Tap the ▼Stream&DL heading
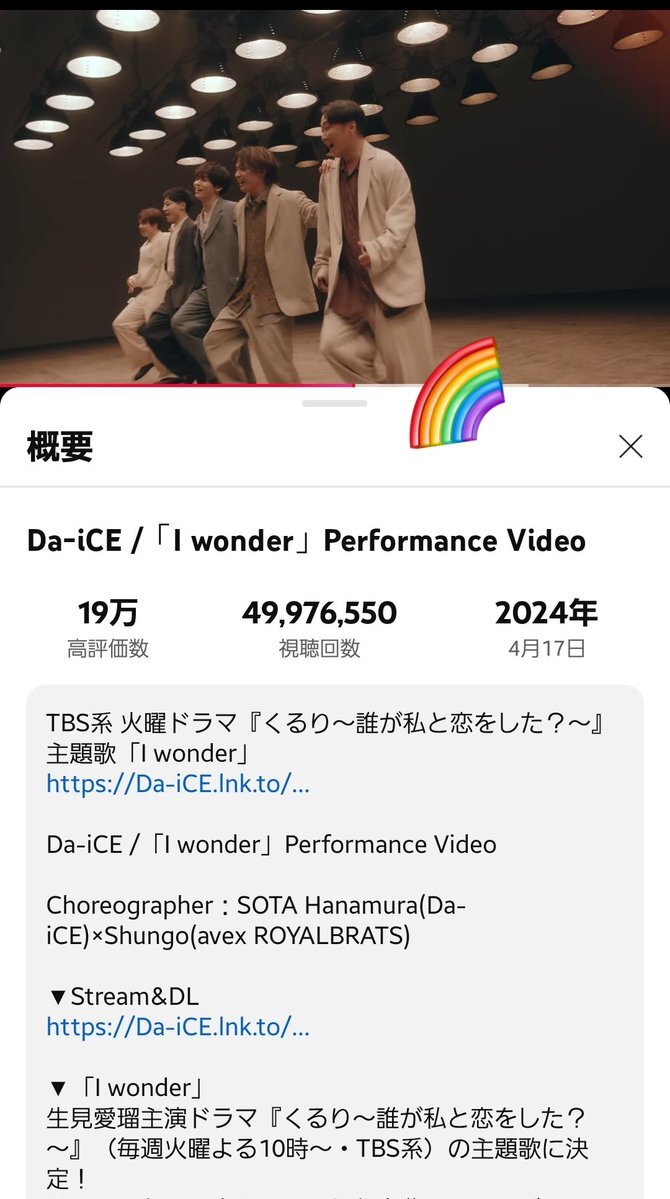 click(x=122, y=996)
